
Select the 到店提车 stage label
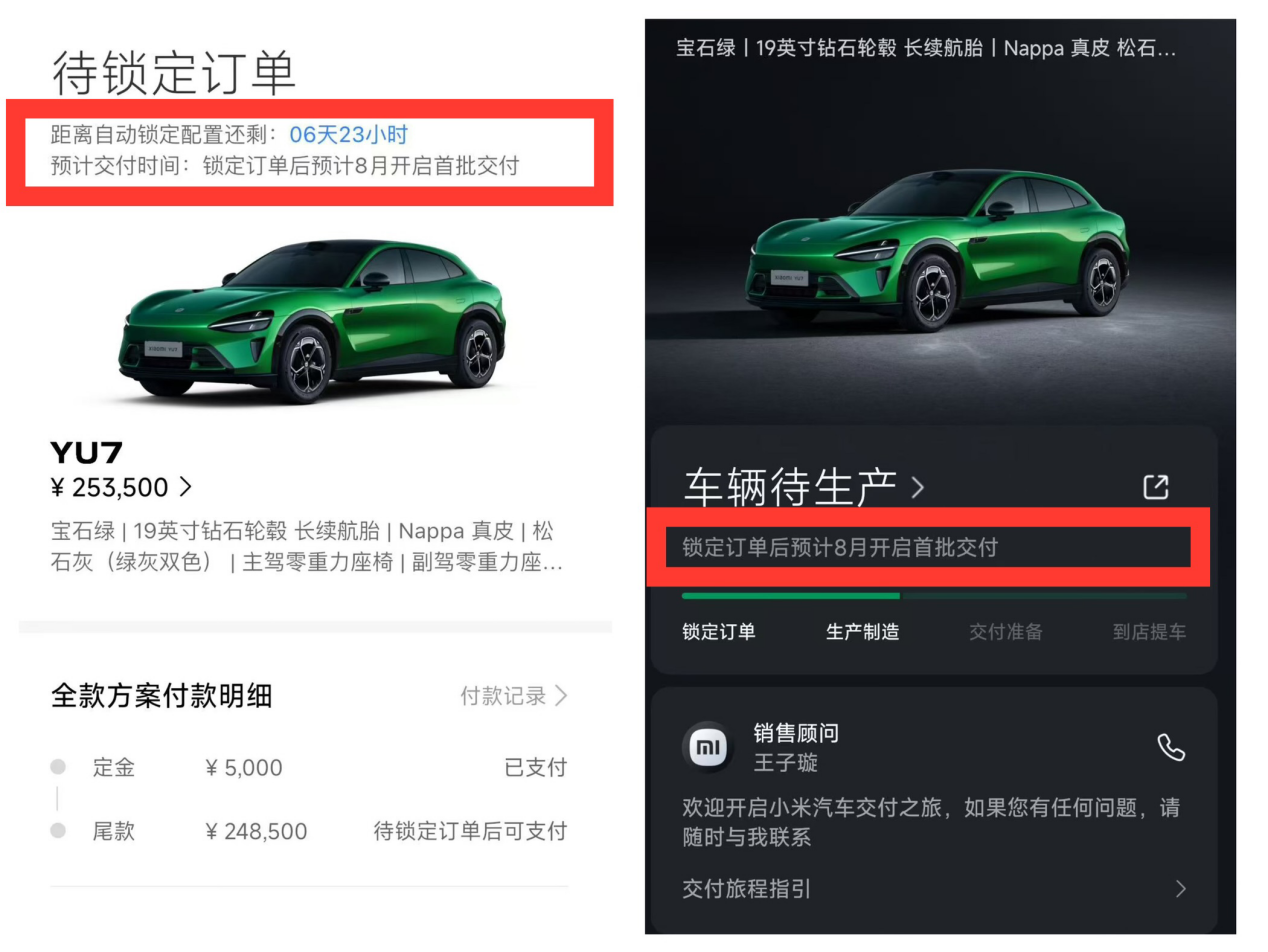(x=1150, y=632)
